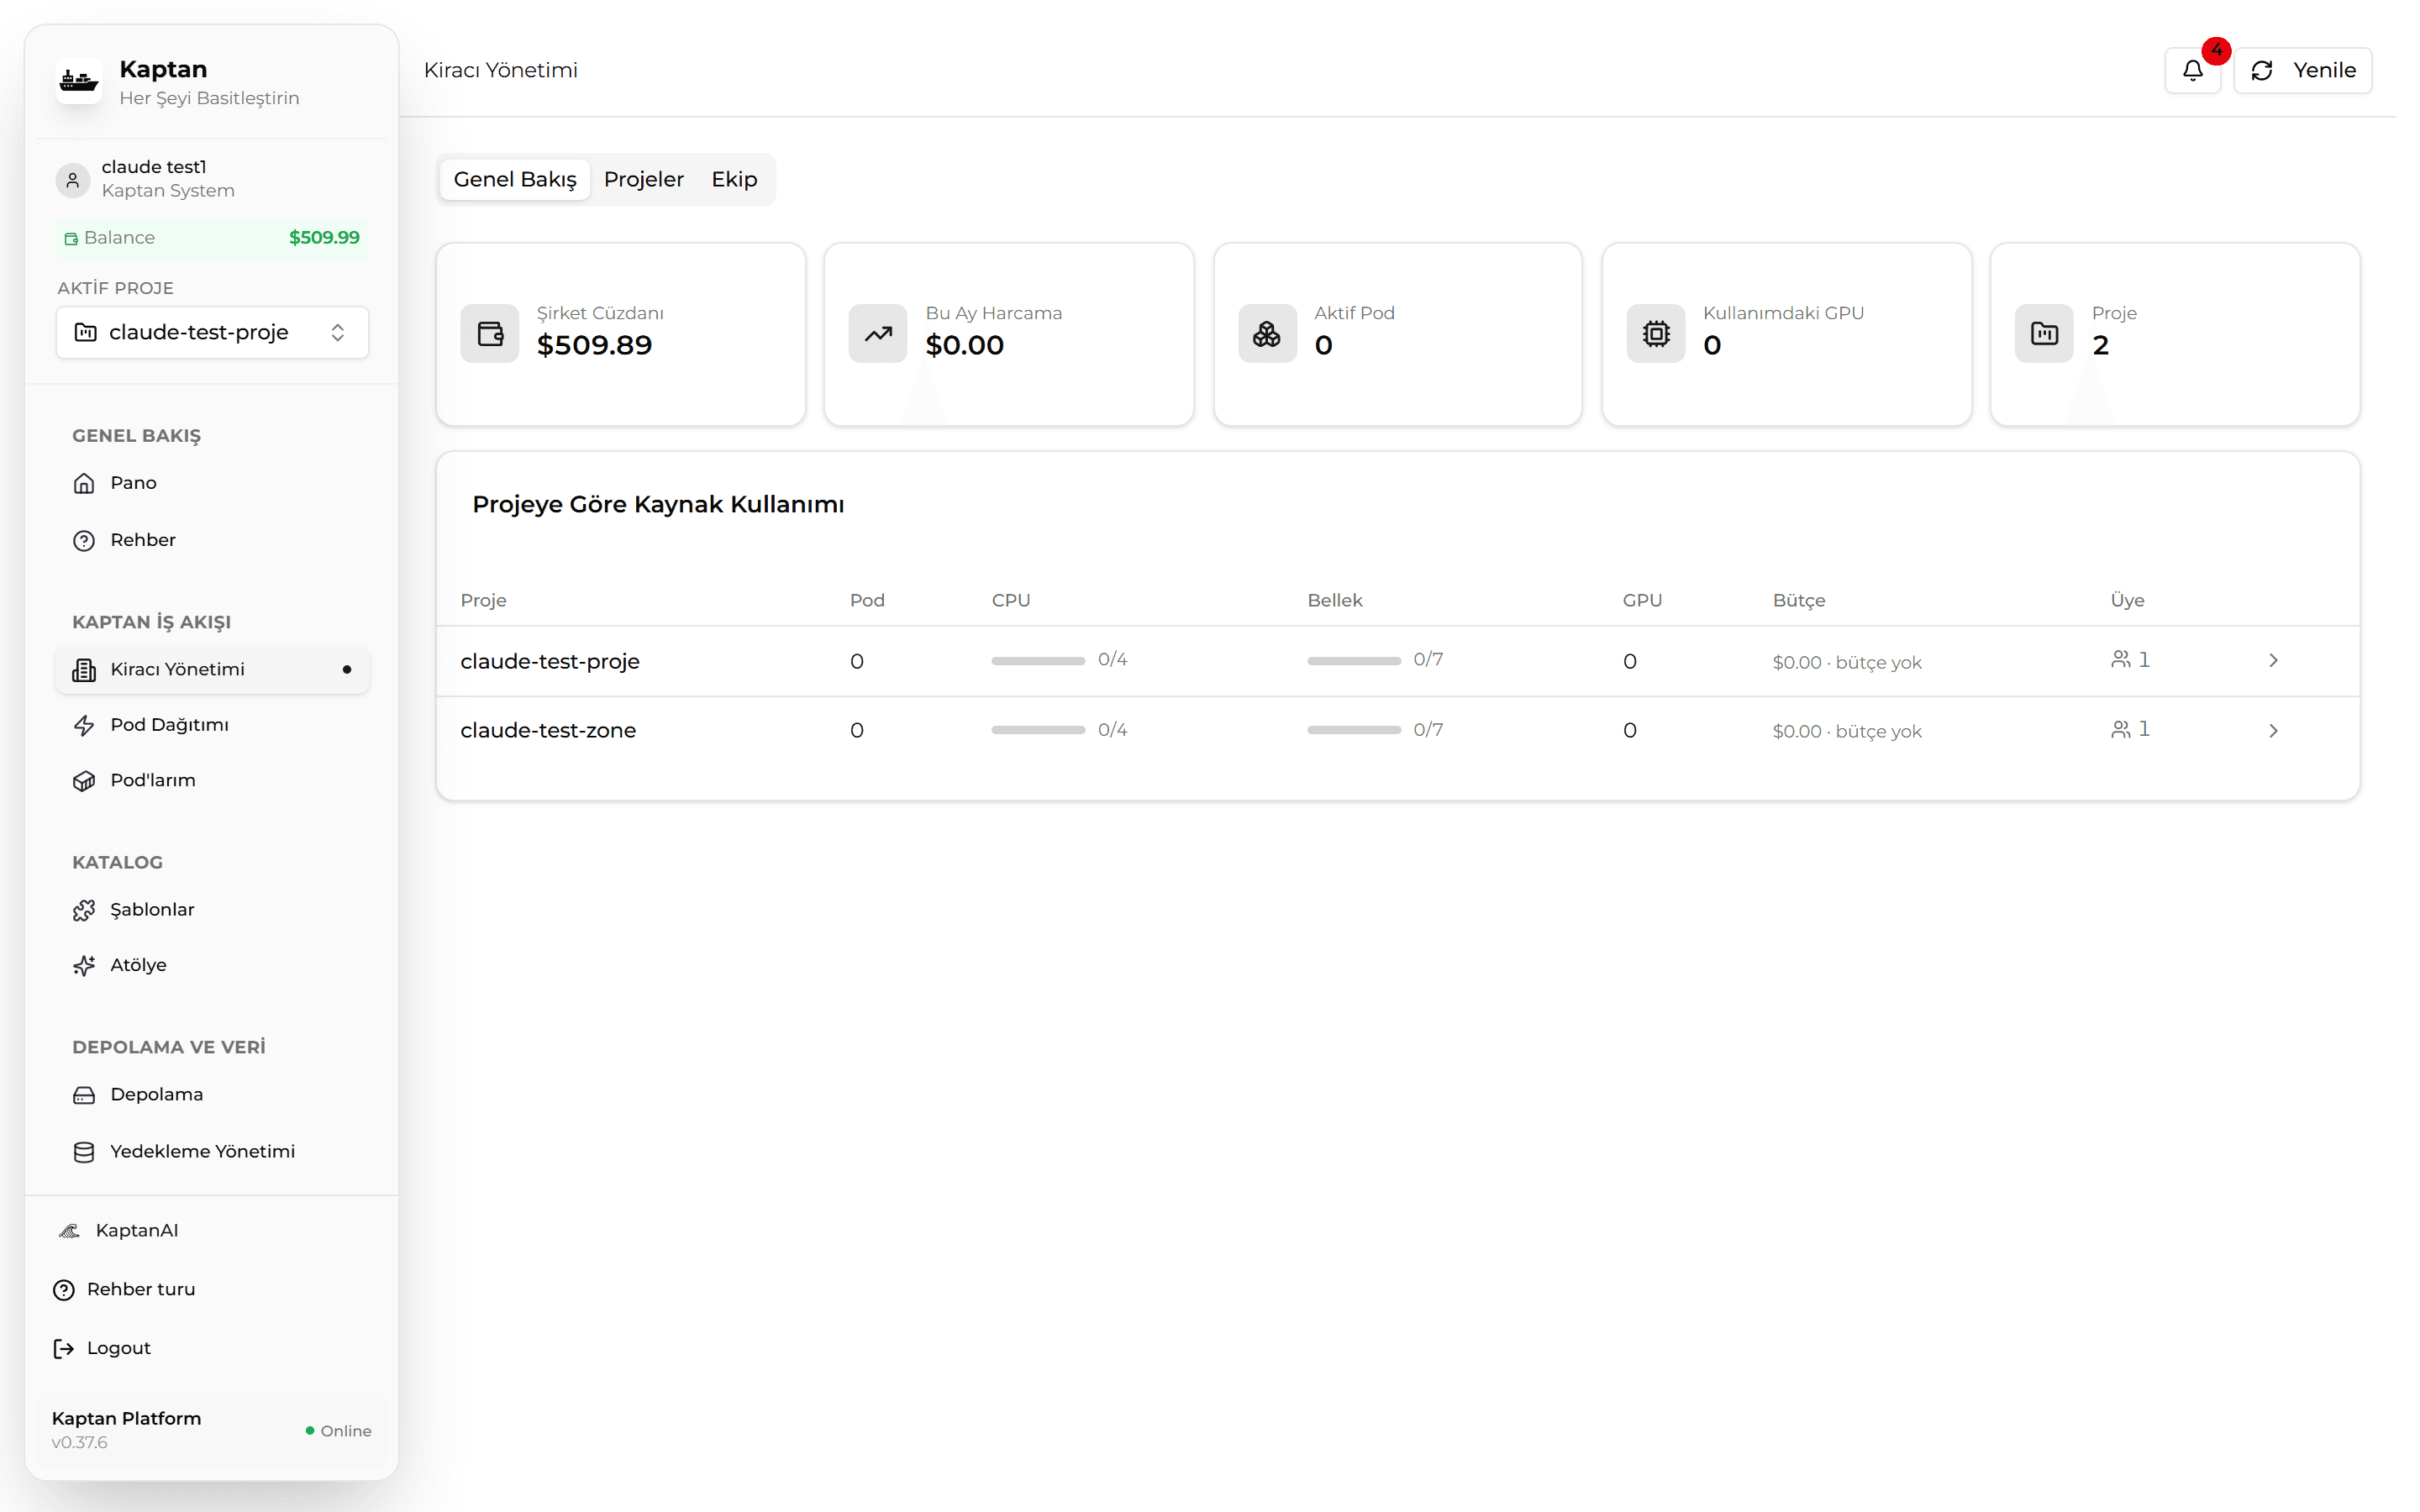This screenshot has width=2420, height=1512.
Task: Click the claude-test-proje CPU usage bar
Action: 1038,661
